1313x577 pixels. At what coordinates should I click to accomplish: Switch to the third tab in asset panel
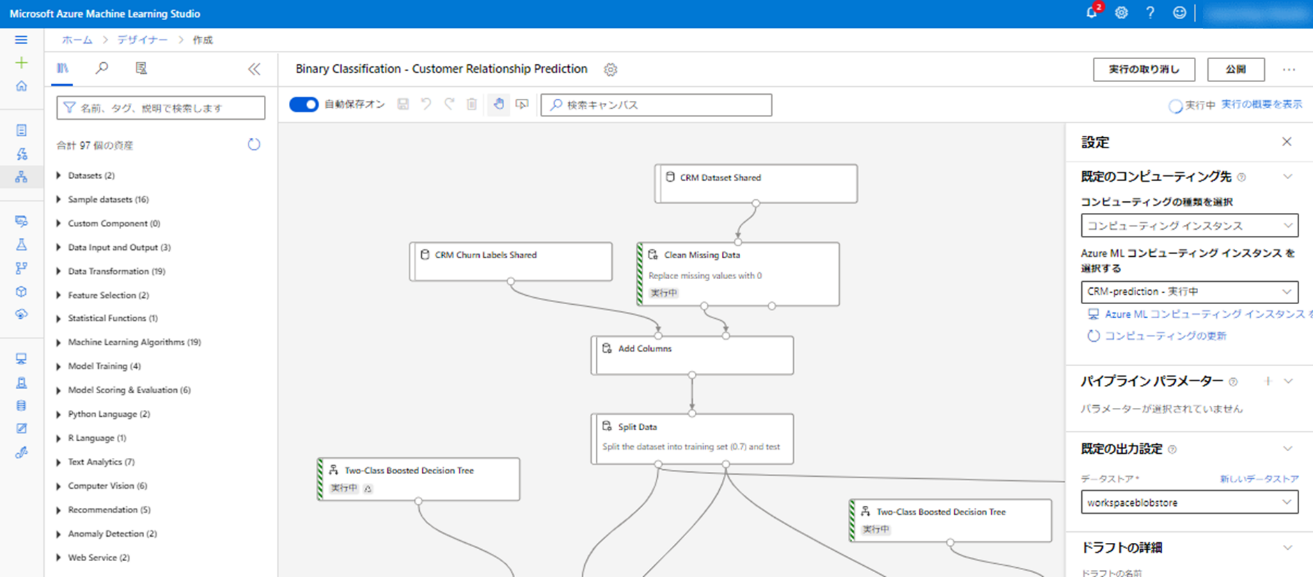tap(141, 69)
